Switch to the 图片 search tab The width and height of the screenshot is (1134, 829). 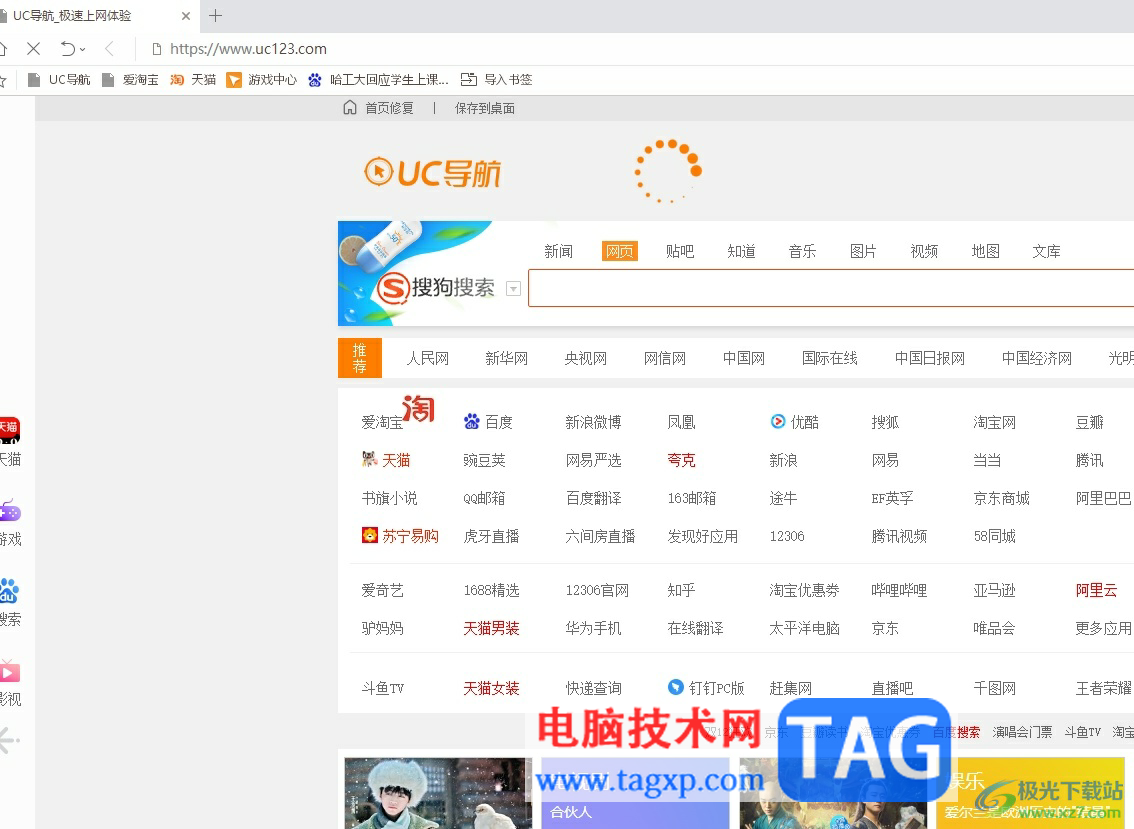(863, 251)
